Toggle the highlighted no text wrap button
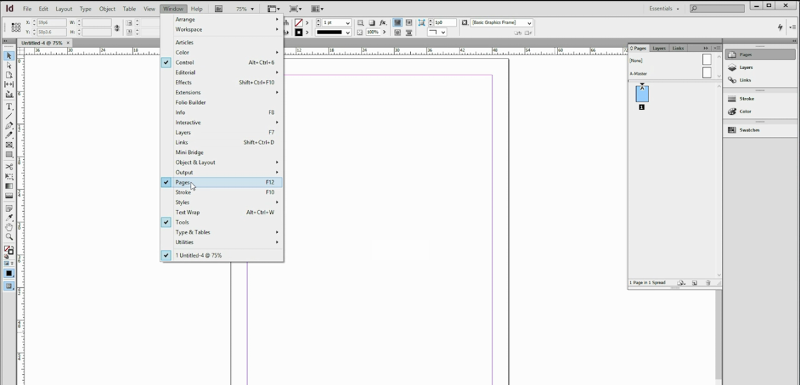800x385 pixels. [x=397, y=23]
